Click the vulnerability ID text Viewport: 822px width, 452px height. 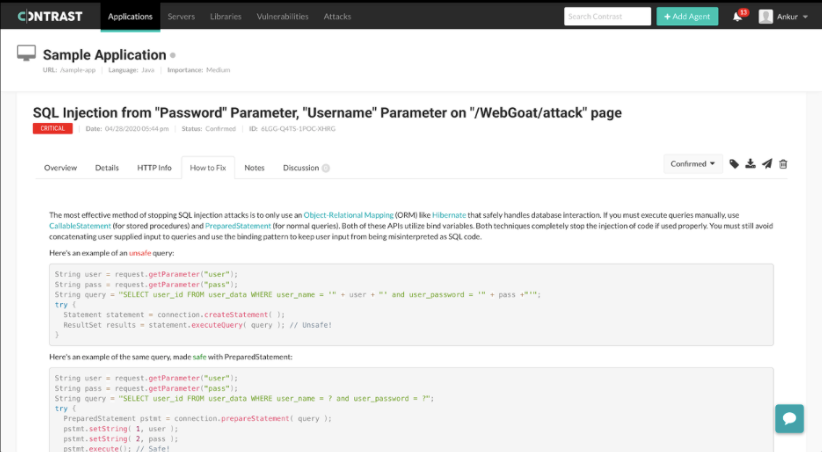[292, 129]
